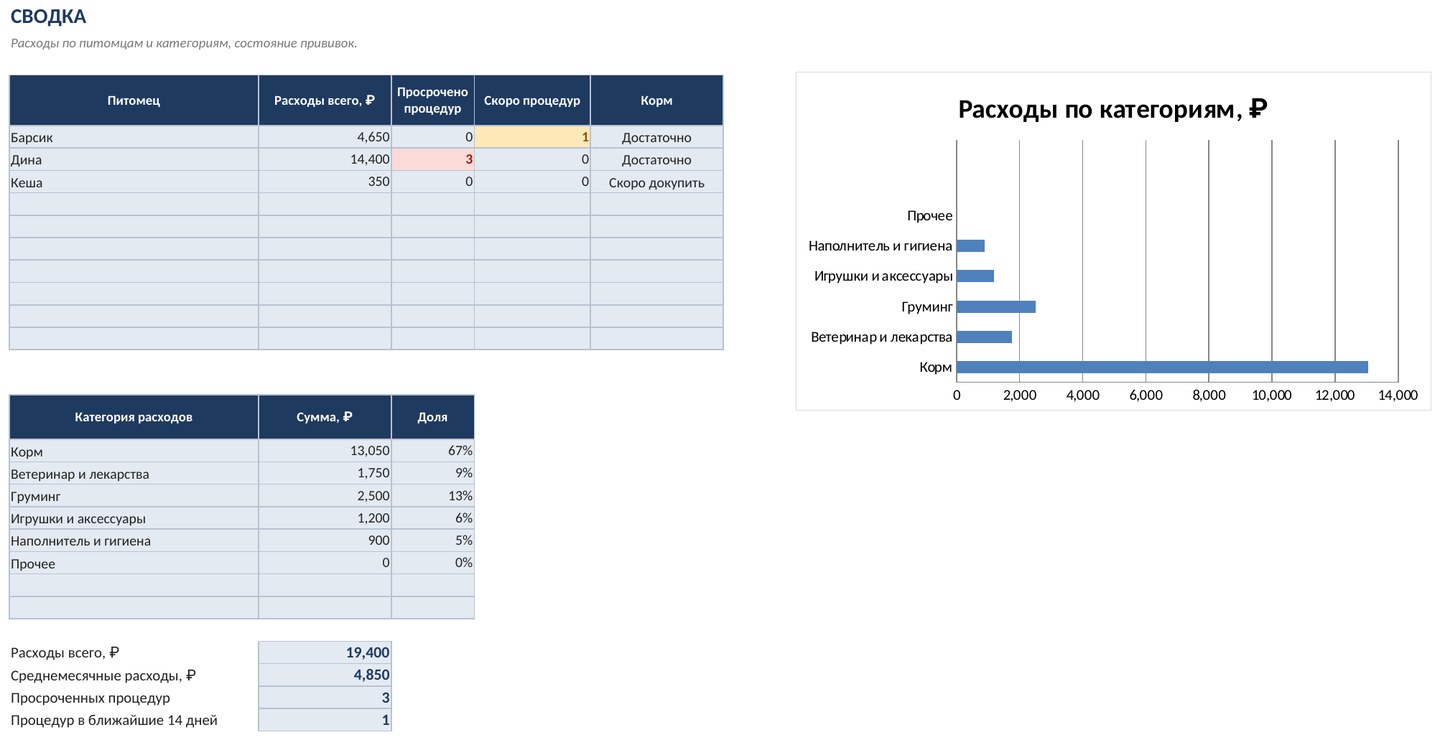
Task: Click the 'Игрушки и аксессуары' chart axis label
Action: [x=883, y=276]
